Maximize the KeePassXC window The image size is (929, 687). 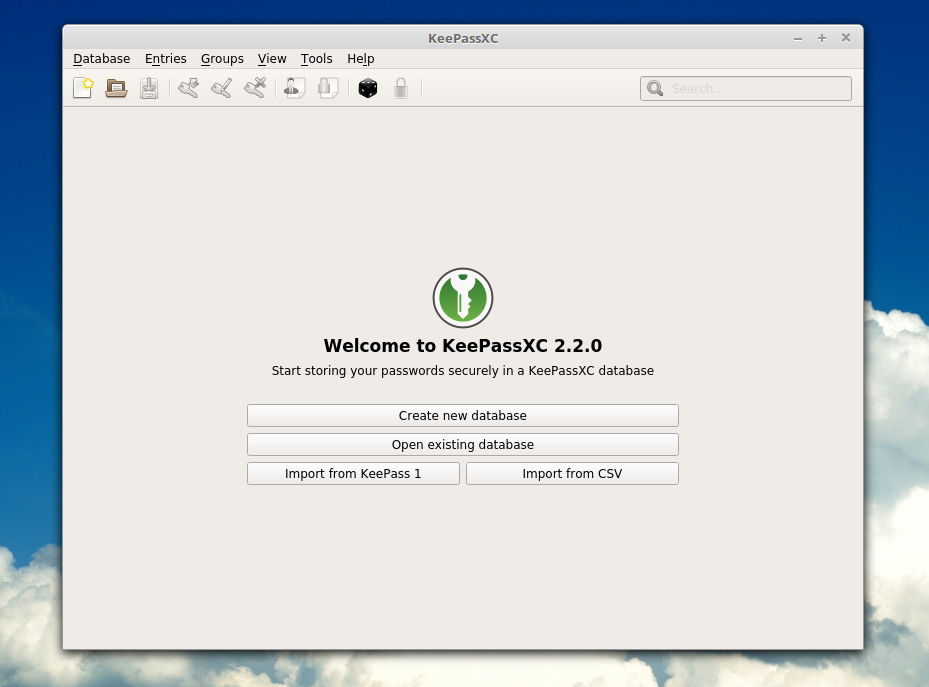tap(822, 38)
